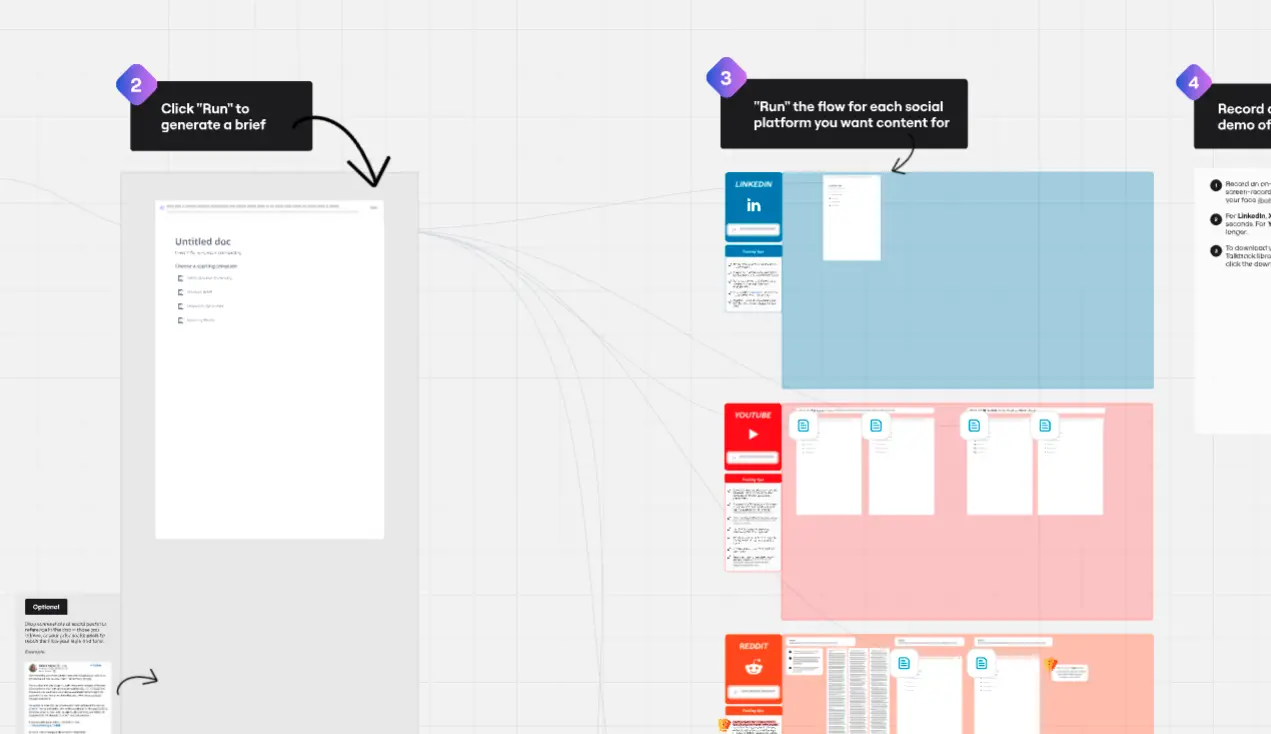Image resolution: width=1271 pixels, height=734 pixels.
Task: Open second document icon in Reddit section
Action: coord(981,663)
